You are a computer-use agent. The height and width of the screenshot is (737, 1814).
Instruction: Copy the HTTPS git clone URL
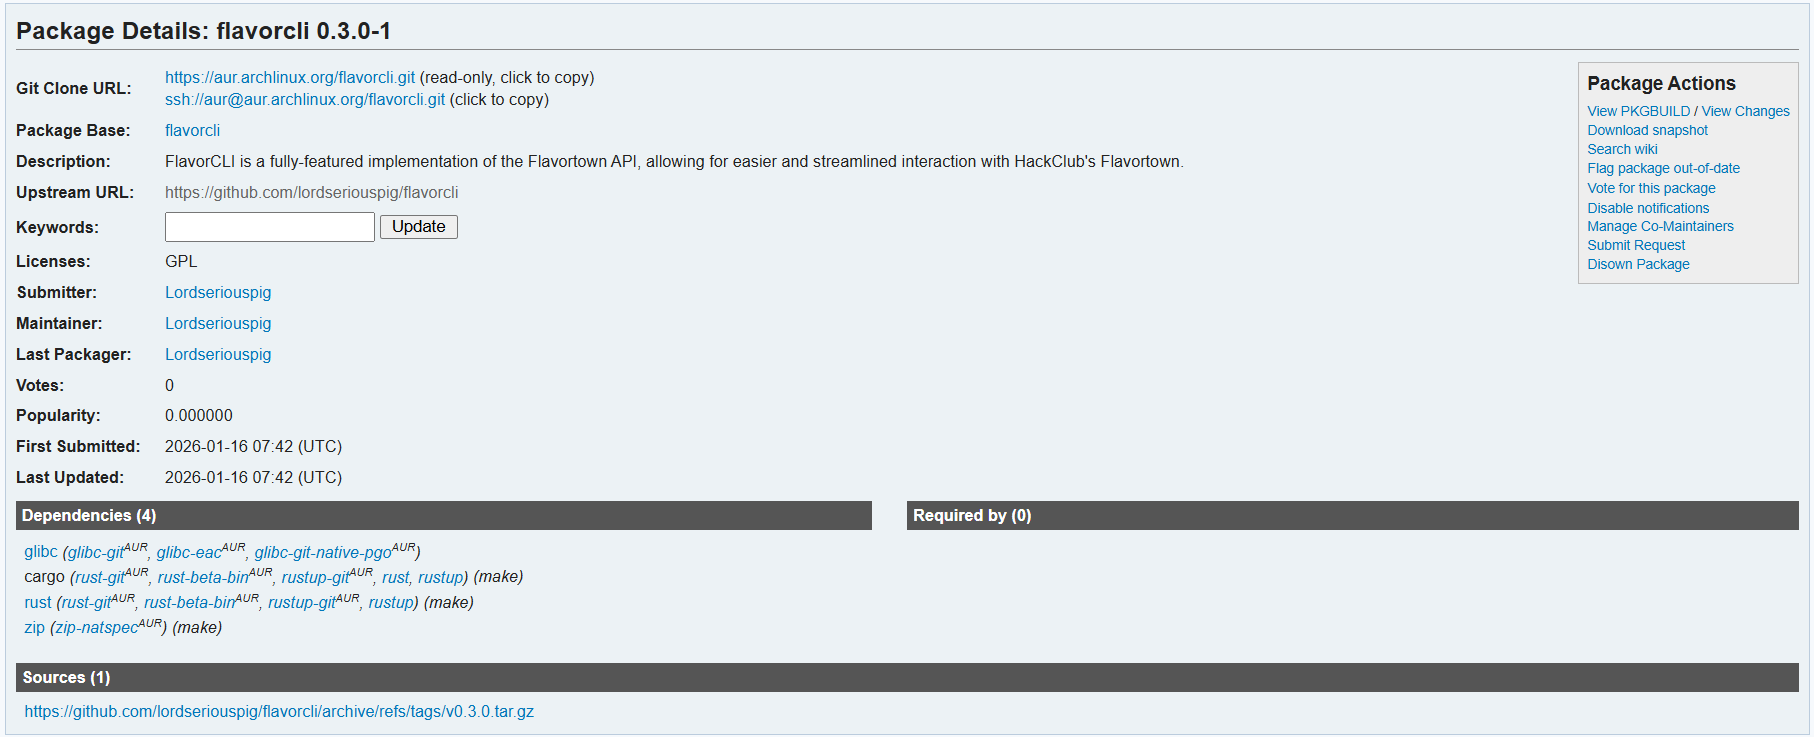pyautogui.click(x=289, y=78)
